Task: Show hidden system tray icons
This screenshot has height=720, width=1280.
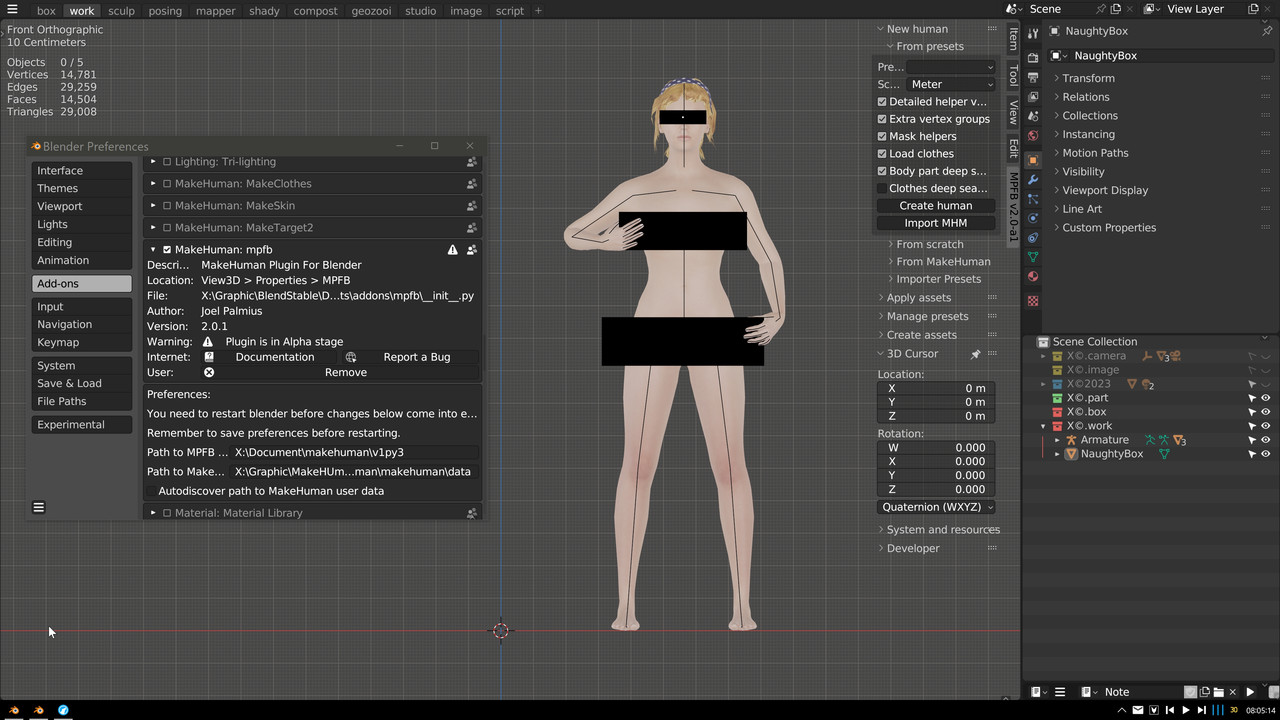Action: coord(1123,710)
